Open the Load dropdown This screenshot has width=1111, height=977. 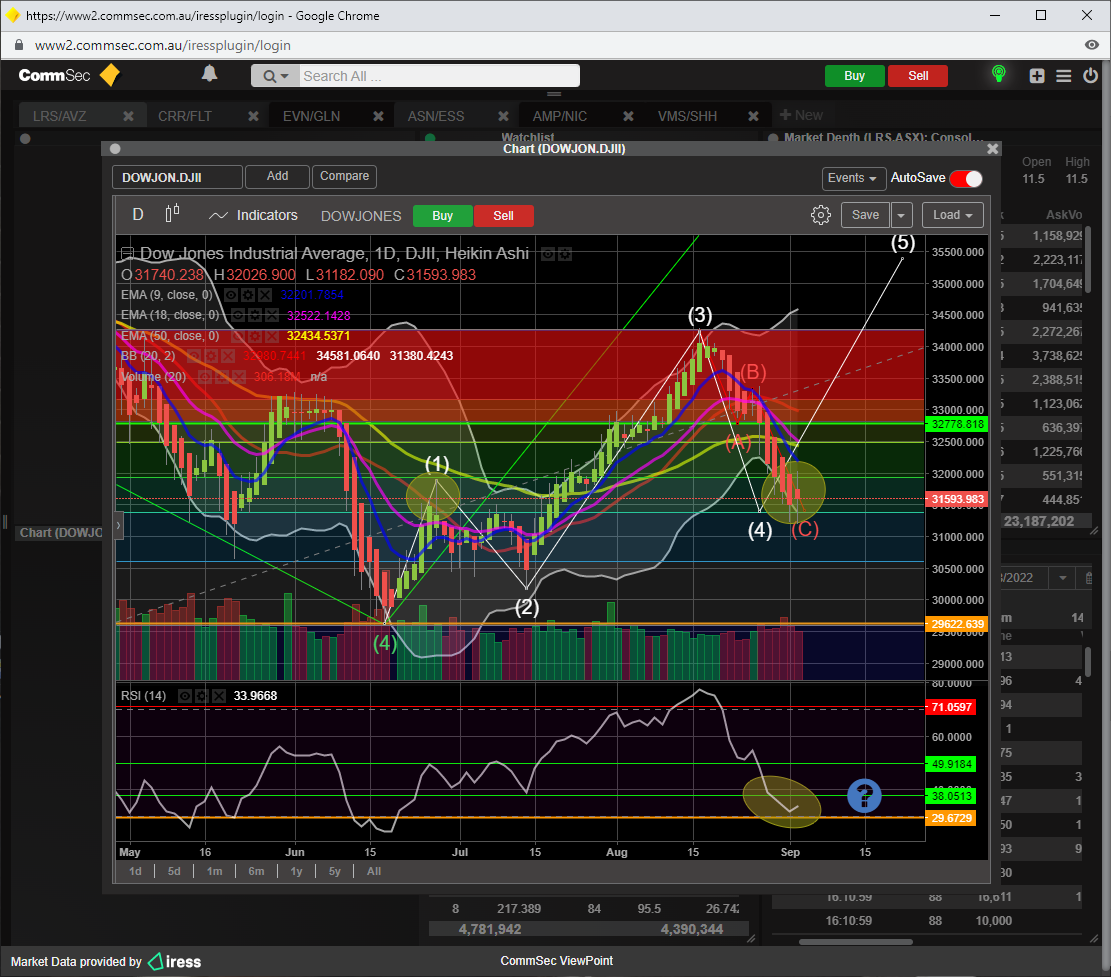953,215
